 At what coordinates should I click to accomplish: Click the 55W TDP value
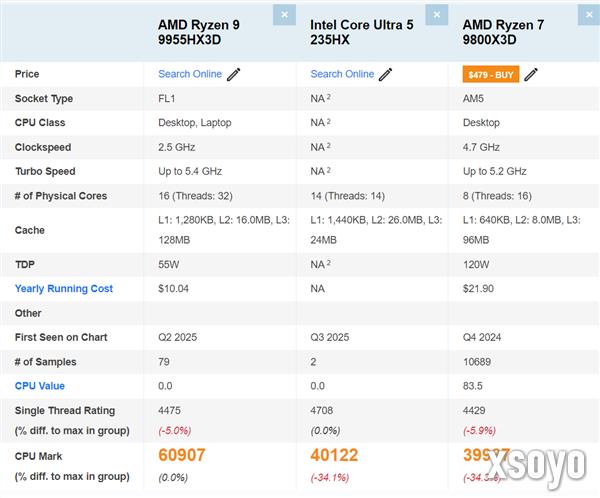tap(168, 264)
